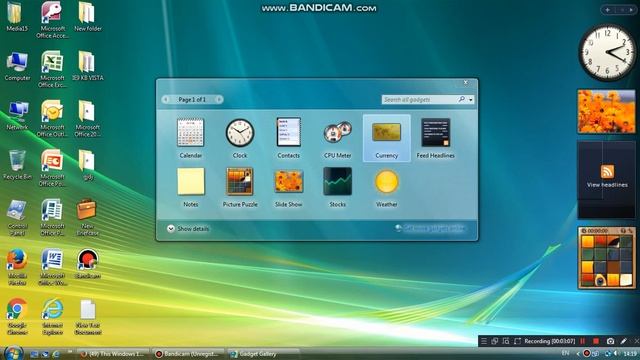Expand Show details in the Gadget Gallery
The width and height of the screenshot is (640, 360).
point(188,229)
